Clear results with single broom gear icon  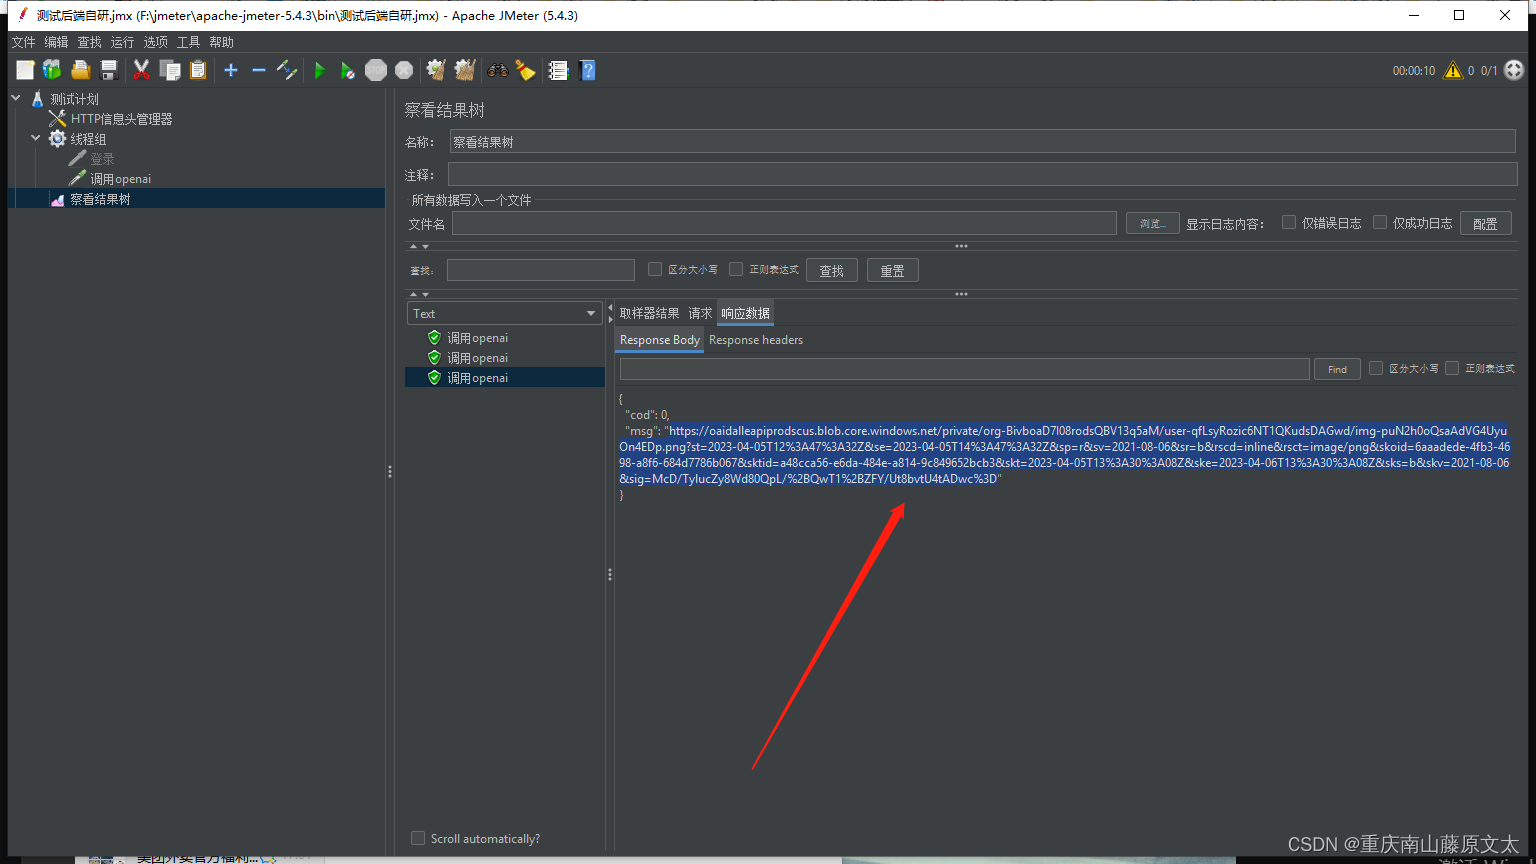click(436, 70)
